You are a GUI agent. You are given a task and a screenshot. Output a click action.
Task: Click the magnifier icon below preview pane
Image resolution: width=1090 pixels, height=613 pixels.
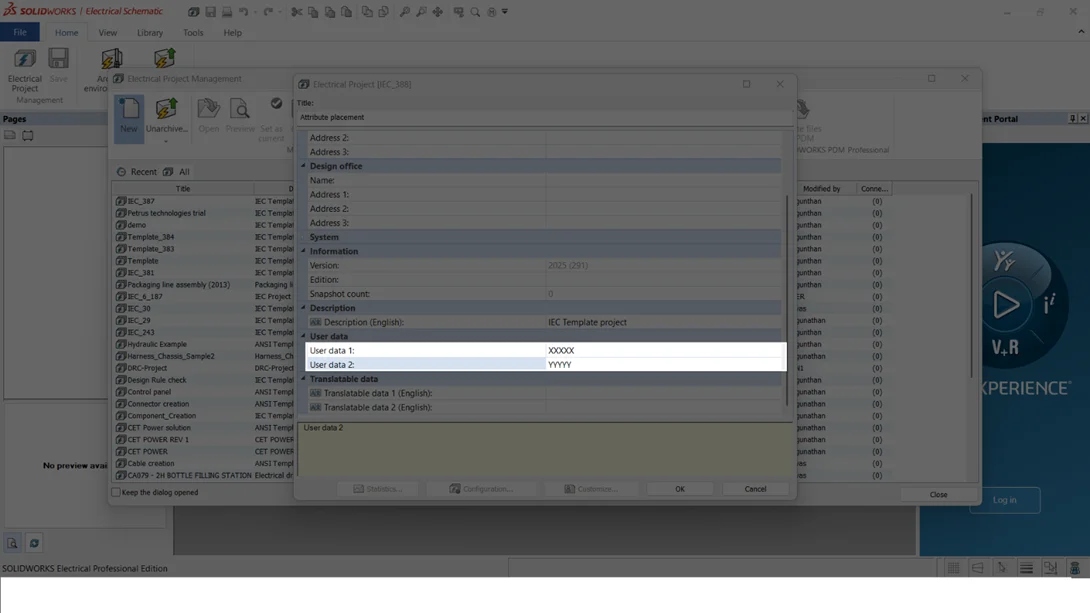pyautogui.click(x=13, y=543)
